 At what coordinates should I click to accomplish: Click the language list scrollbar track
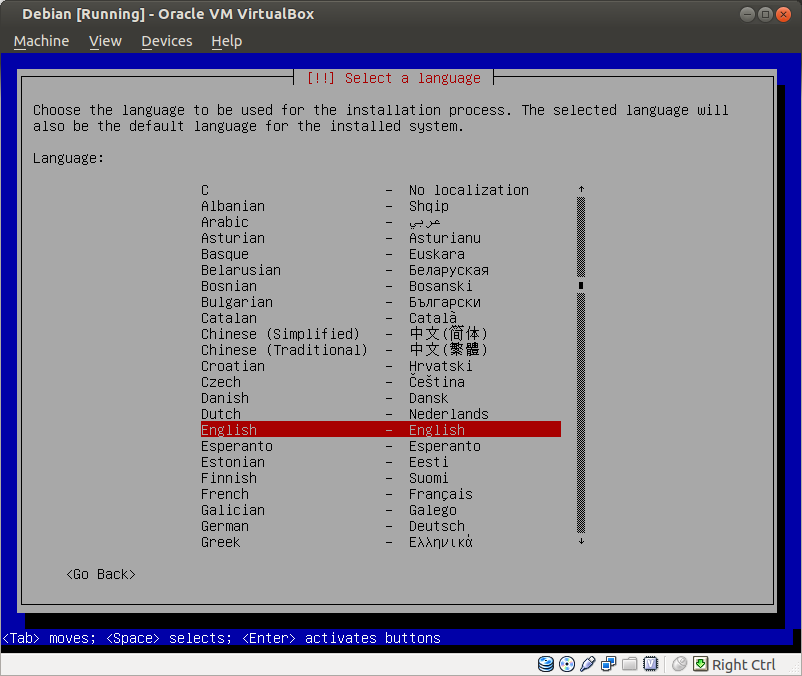pyautogui.click(x=581, y=400)
